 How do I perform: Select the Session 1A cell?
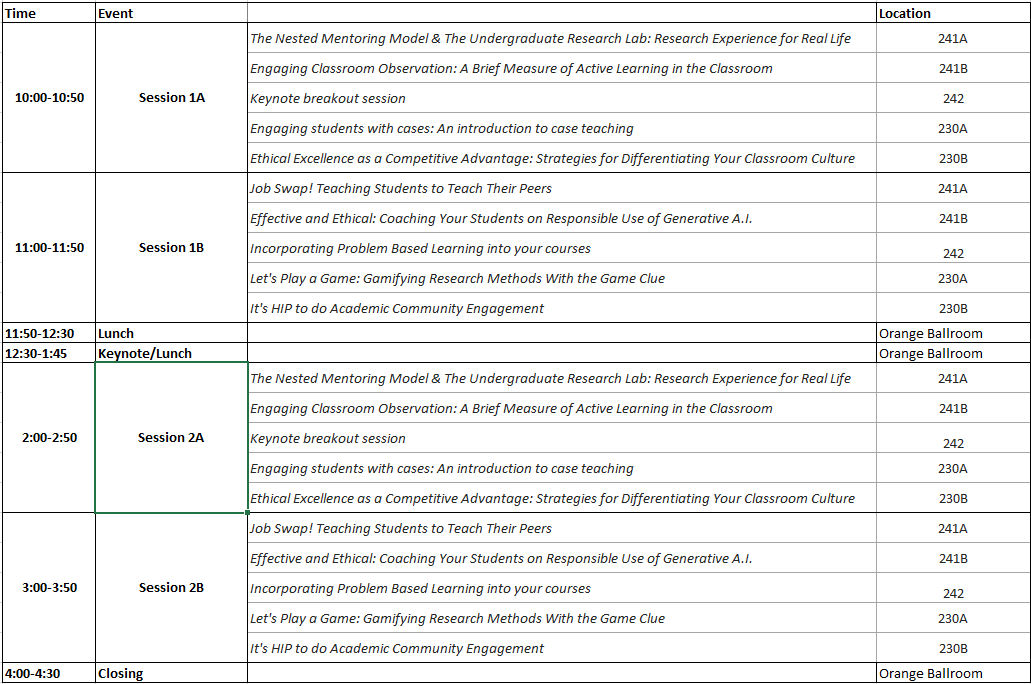(x=171, y=97)
